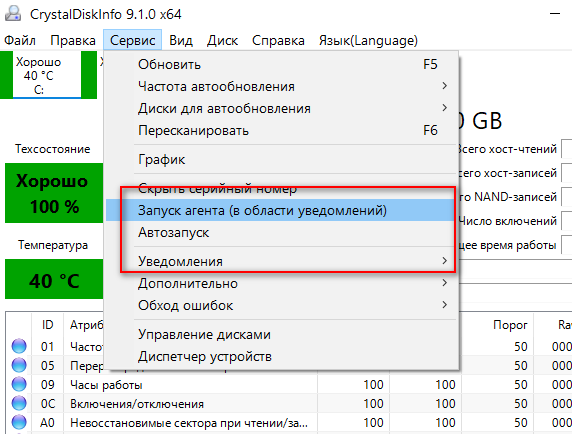Image resolution: width=572 pixels, height=434 pixels.
Task: Open the Правка menu
Action: (73, 40)
